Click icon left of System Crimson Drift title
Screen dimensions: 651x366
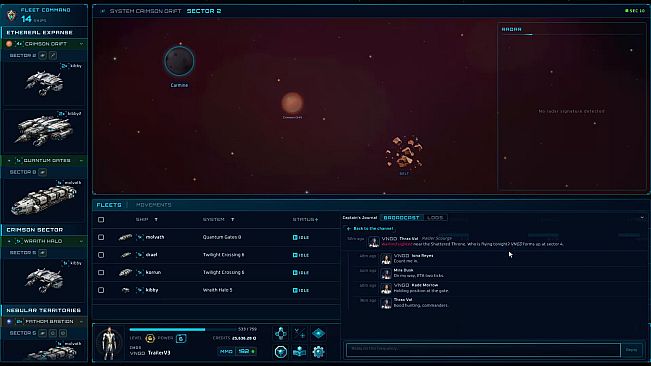click(x=103, y=11)
